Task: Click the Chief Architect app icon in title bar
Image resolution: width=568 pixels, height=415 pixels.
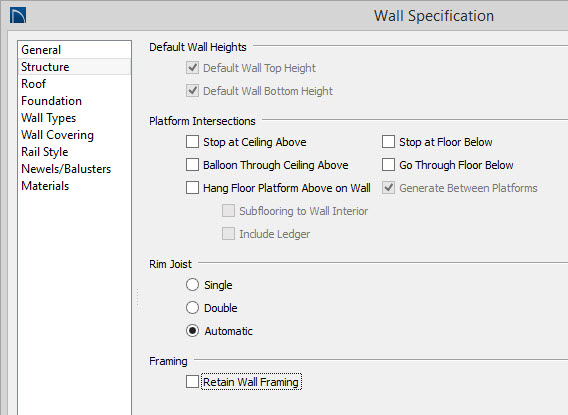Action: coord(18,16)
